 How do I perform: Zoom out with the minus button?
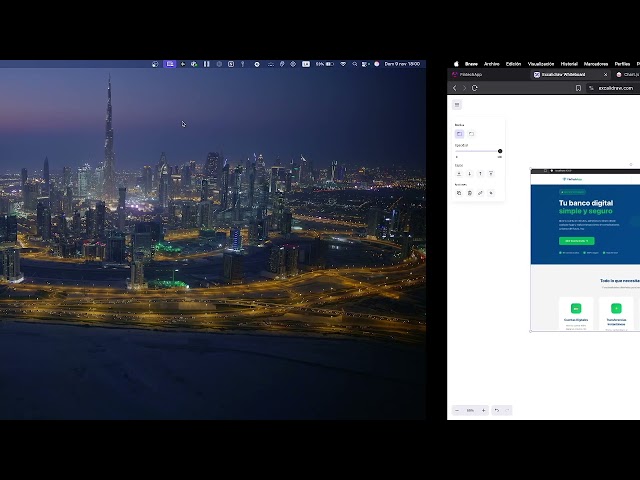point(457,410)
